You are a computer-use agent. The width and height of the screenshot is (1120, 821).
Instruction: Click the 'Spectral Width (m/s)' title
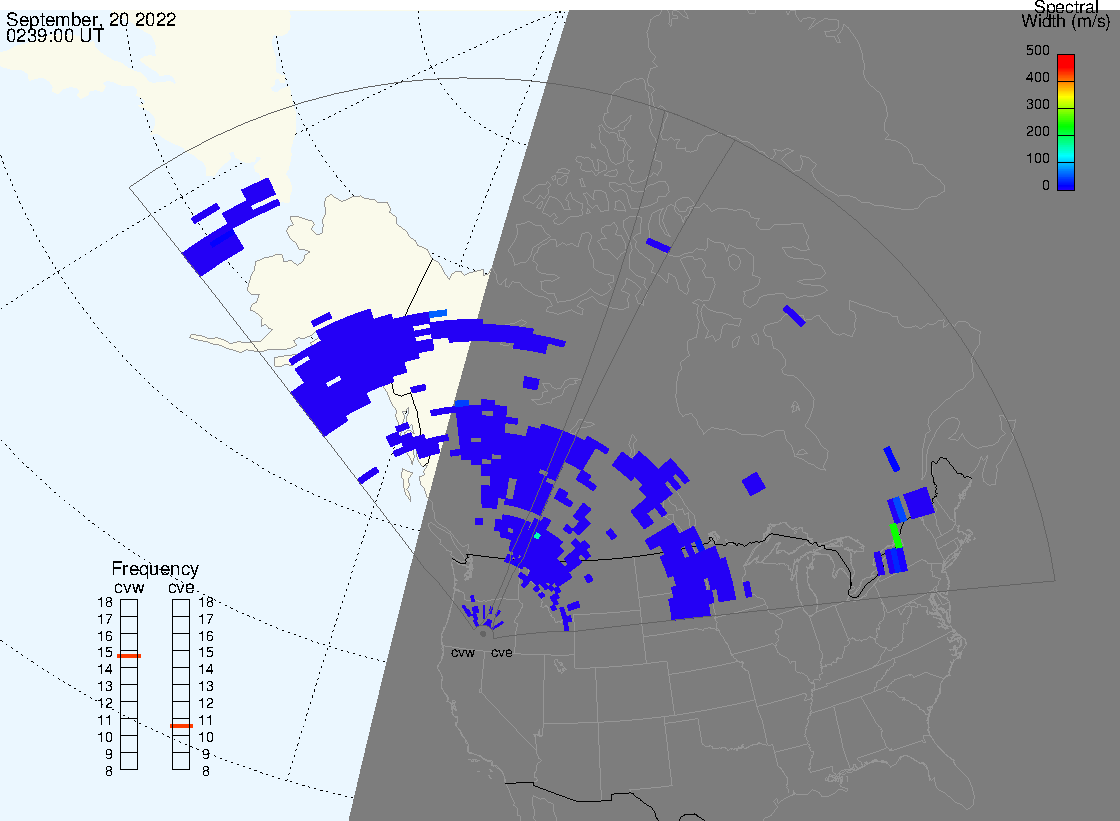[1066, 14]
